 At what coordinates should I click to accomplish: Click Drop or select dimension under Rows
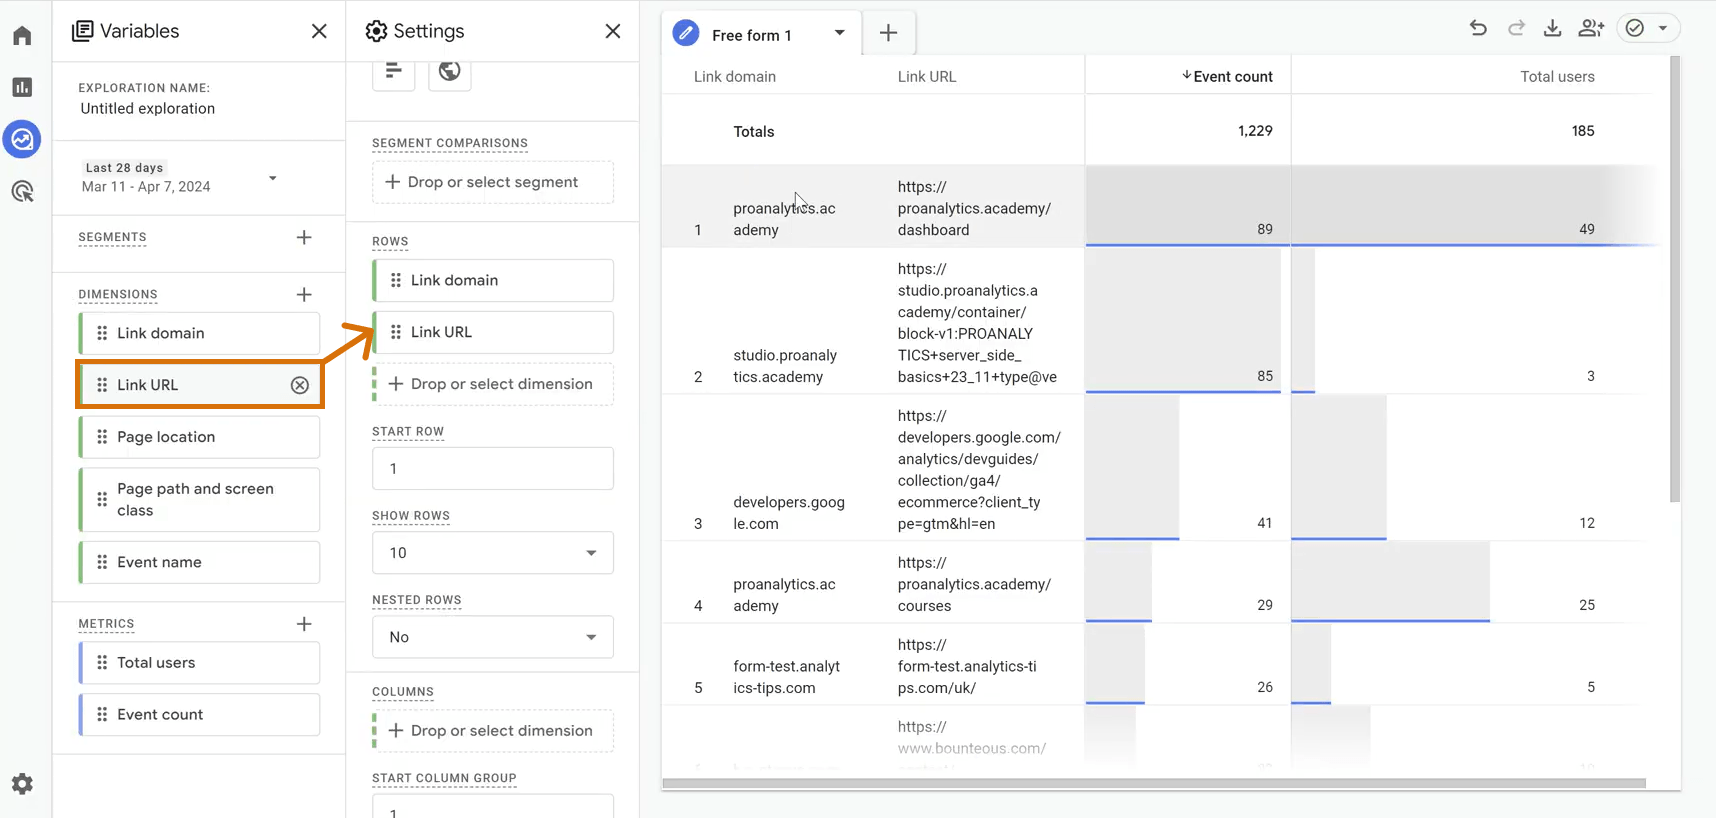493,384
